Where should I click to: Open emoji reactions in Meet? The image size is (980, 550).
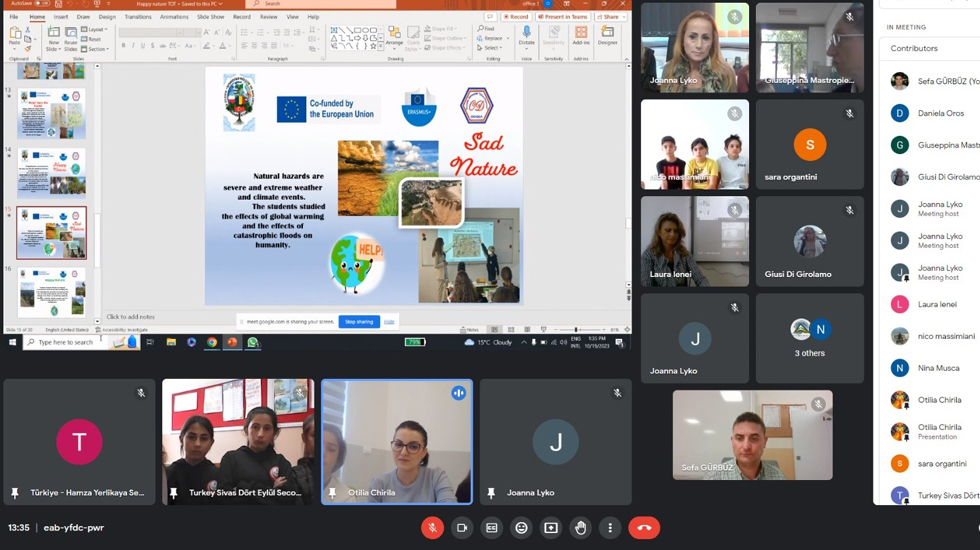point(521,528)
